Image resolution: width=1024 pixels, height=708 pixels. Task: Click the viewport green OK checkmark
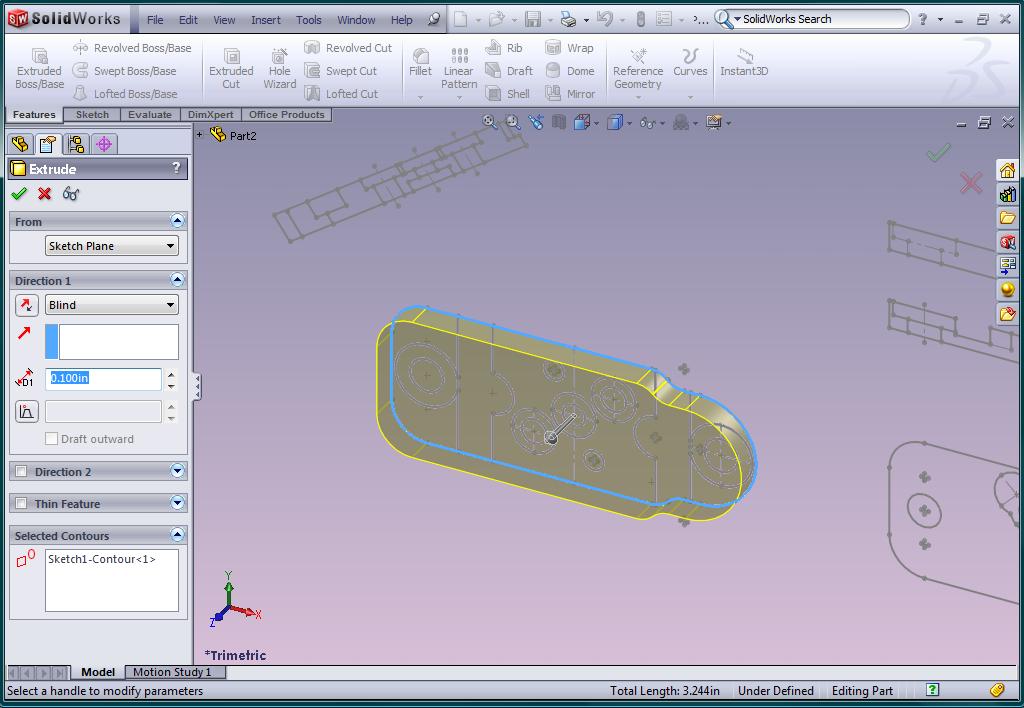tap(938, 153)
